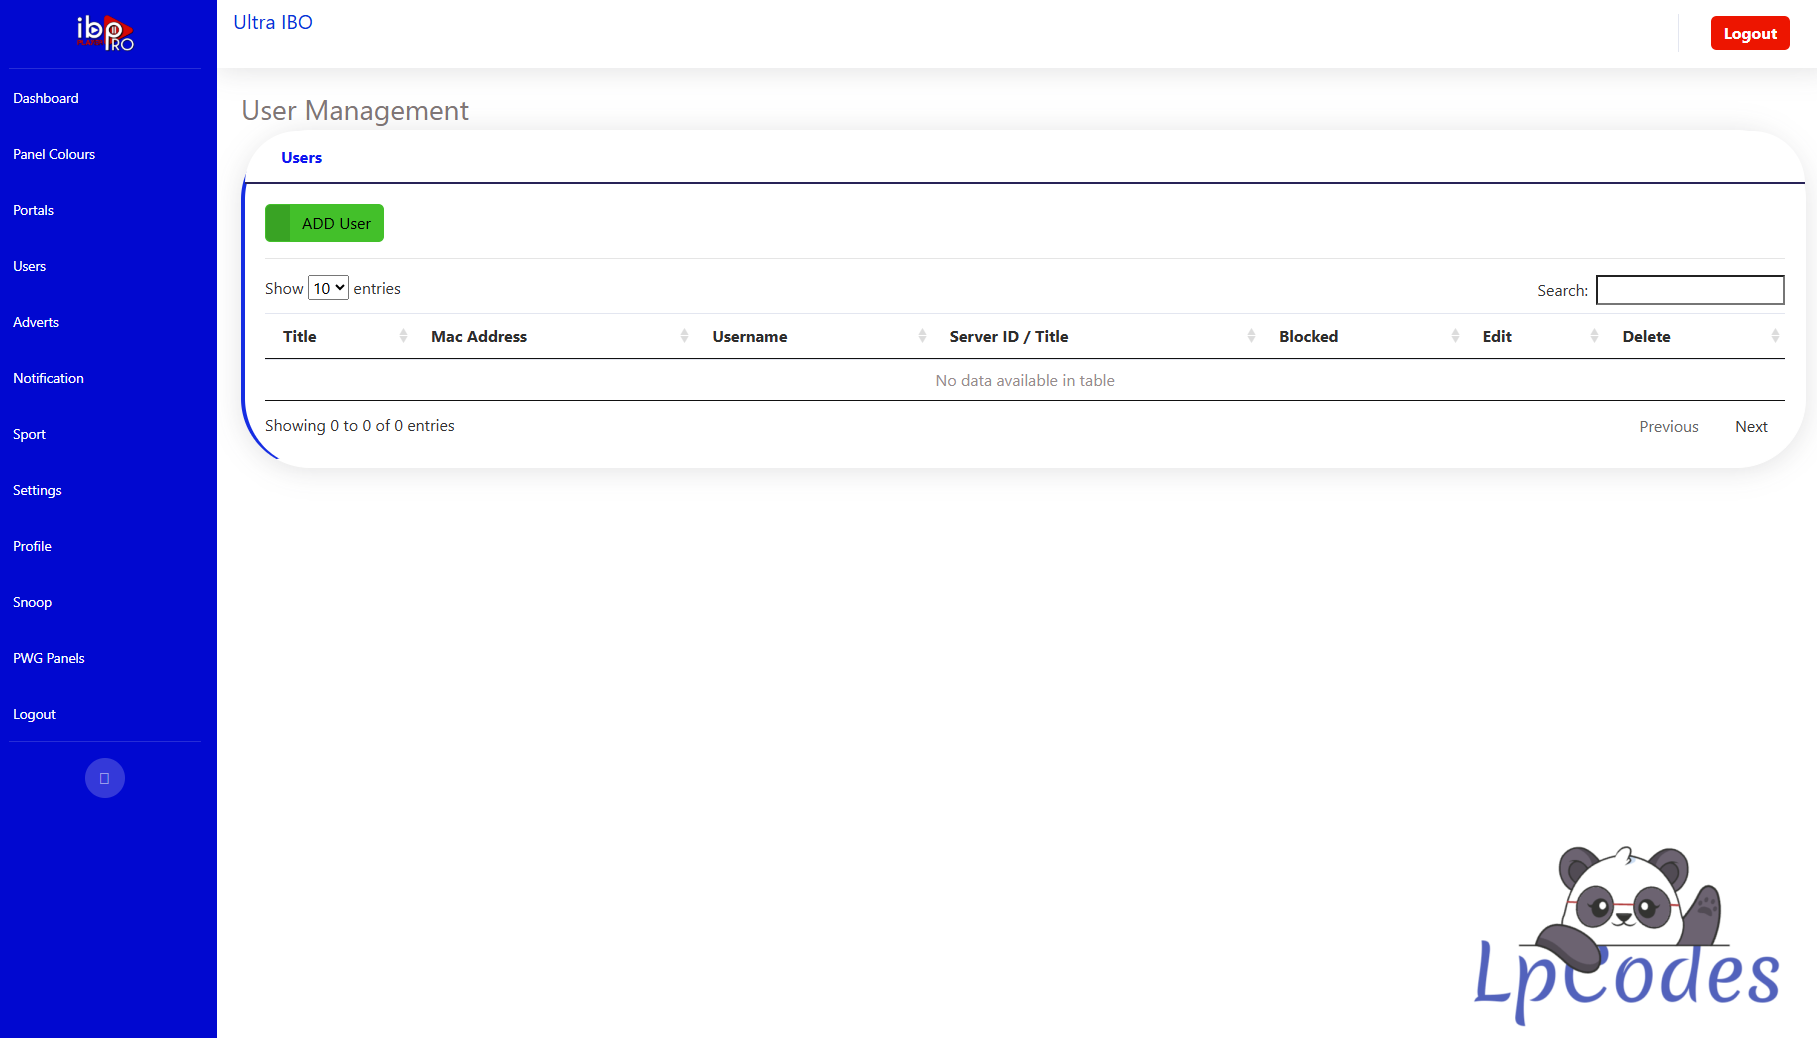Sort by Title column arrows

click(403, 336)
